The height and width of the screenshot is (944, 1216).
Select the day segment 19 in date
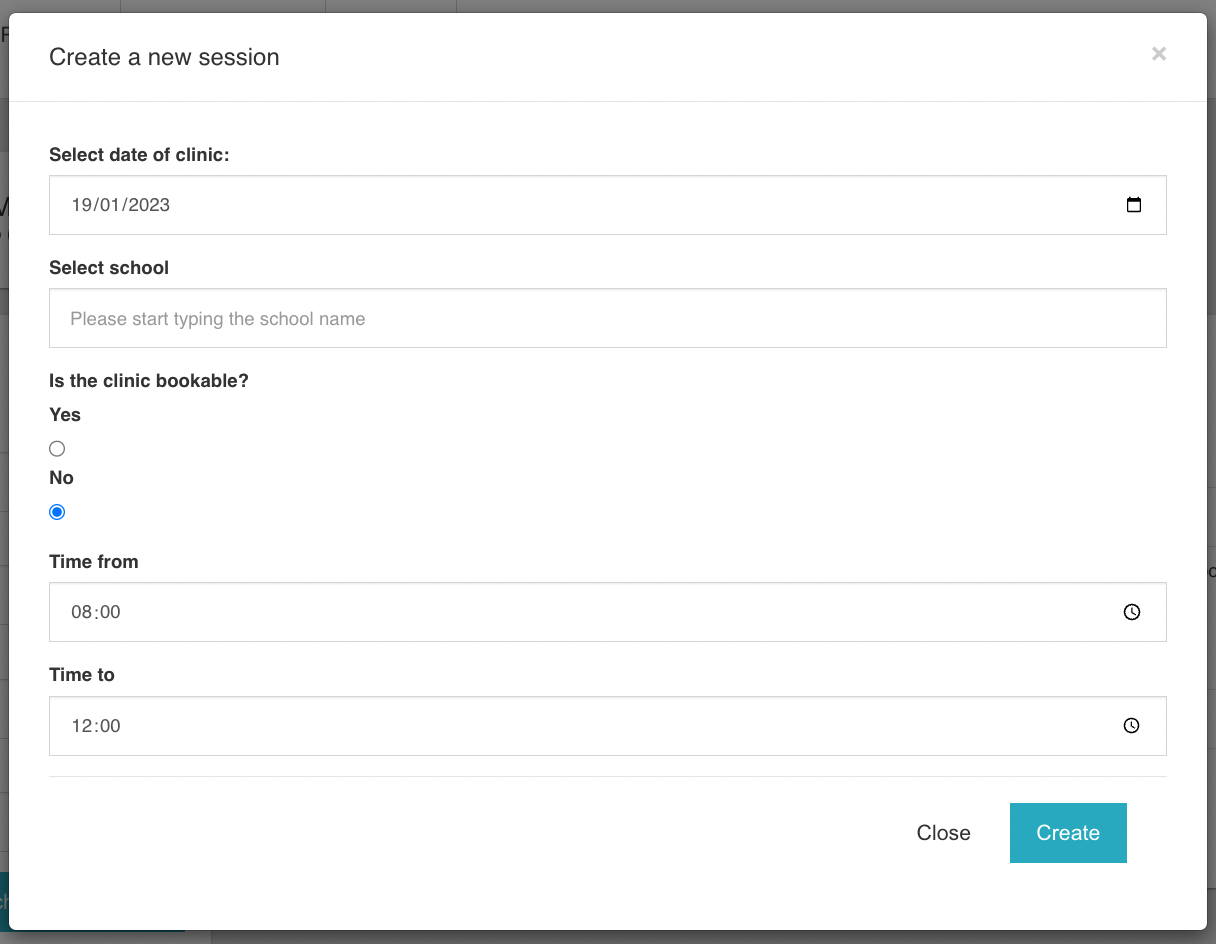point(81,205)
